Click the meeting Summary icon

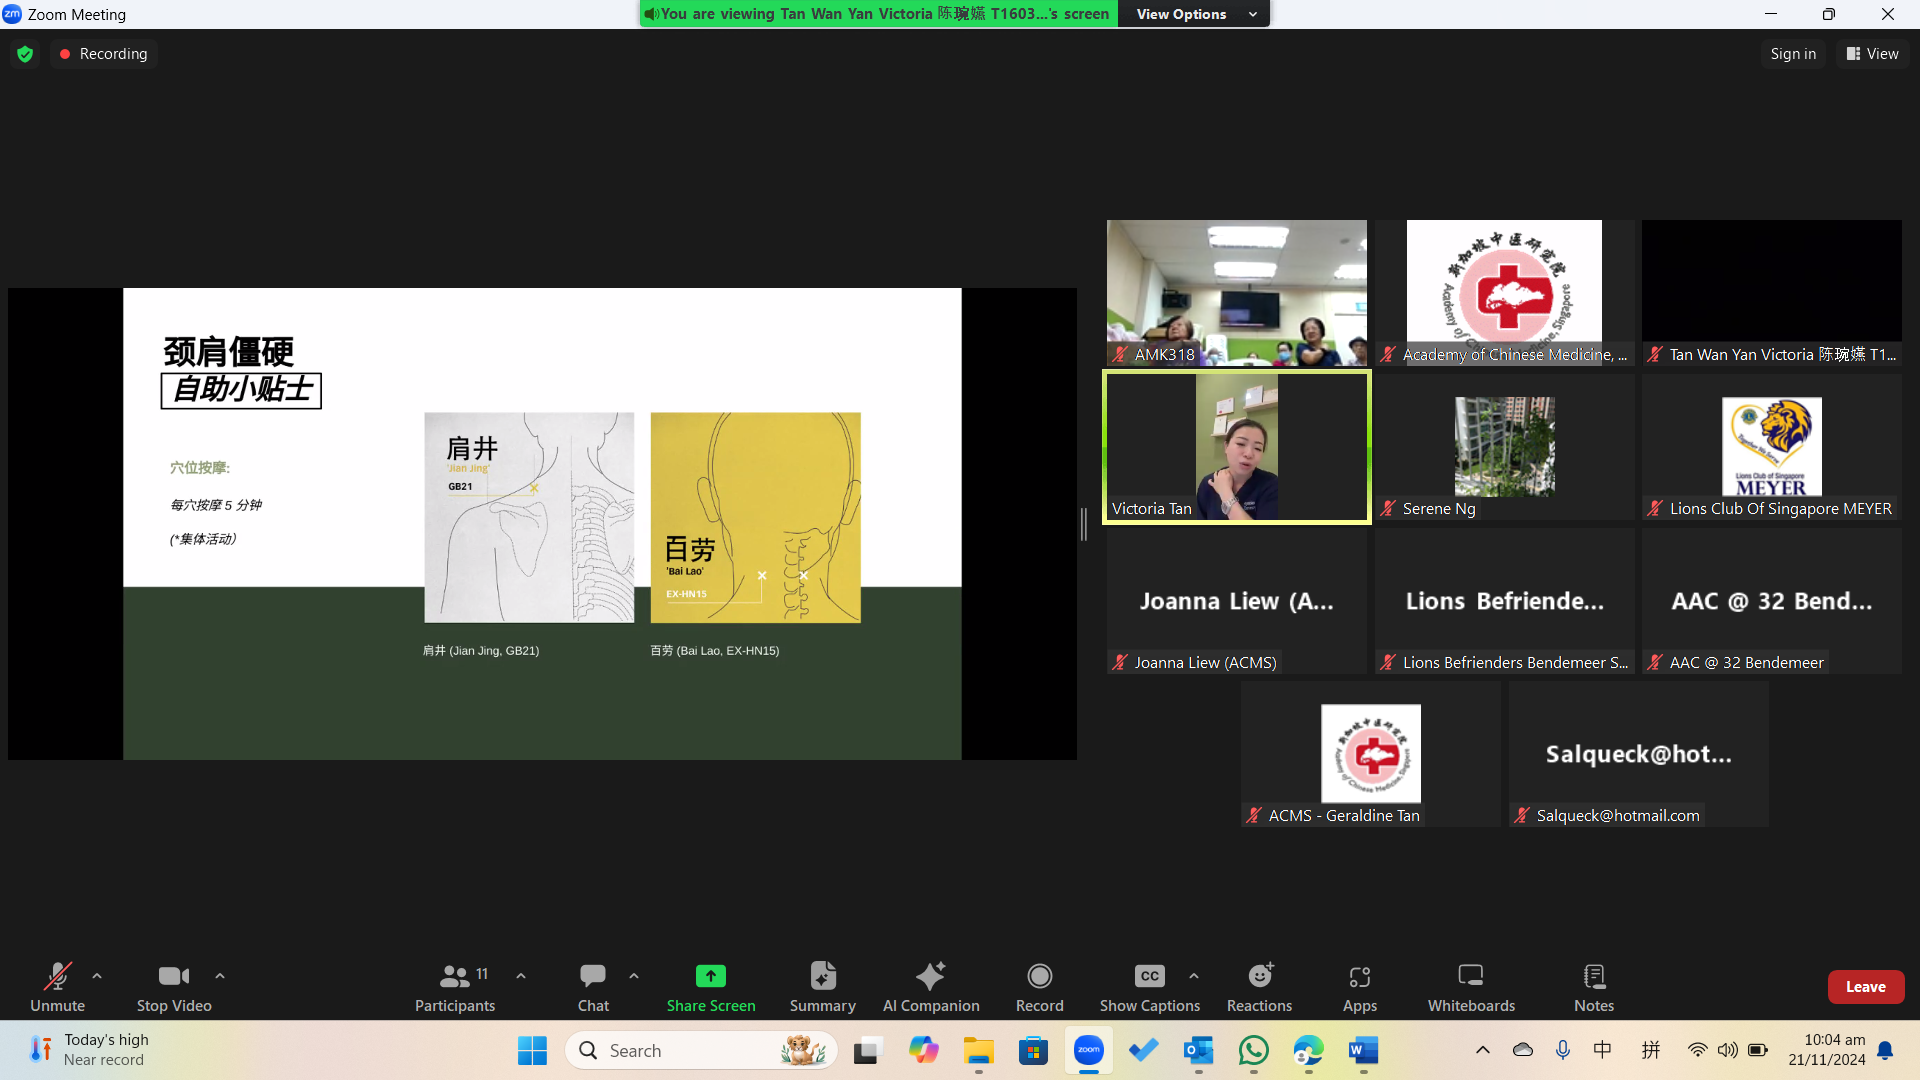tap(822, 986)
